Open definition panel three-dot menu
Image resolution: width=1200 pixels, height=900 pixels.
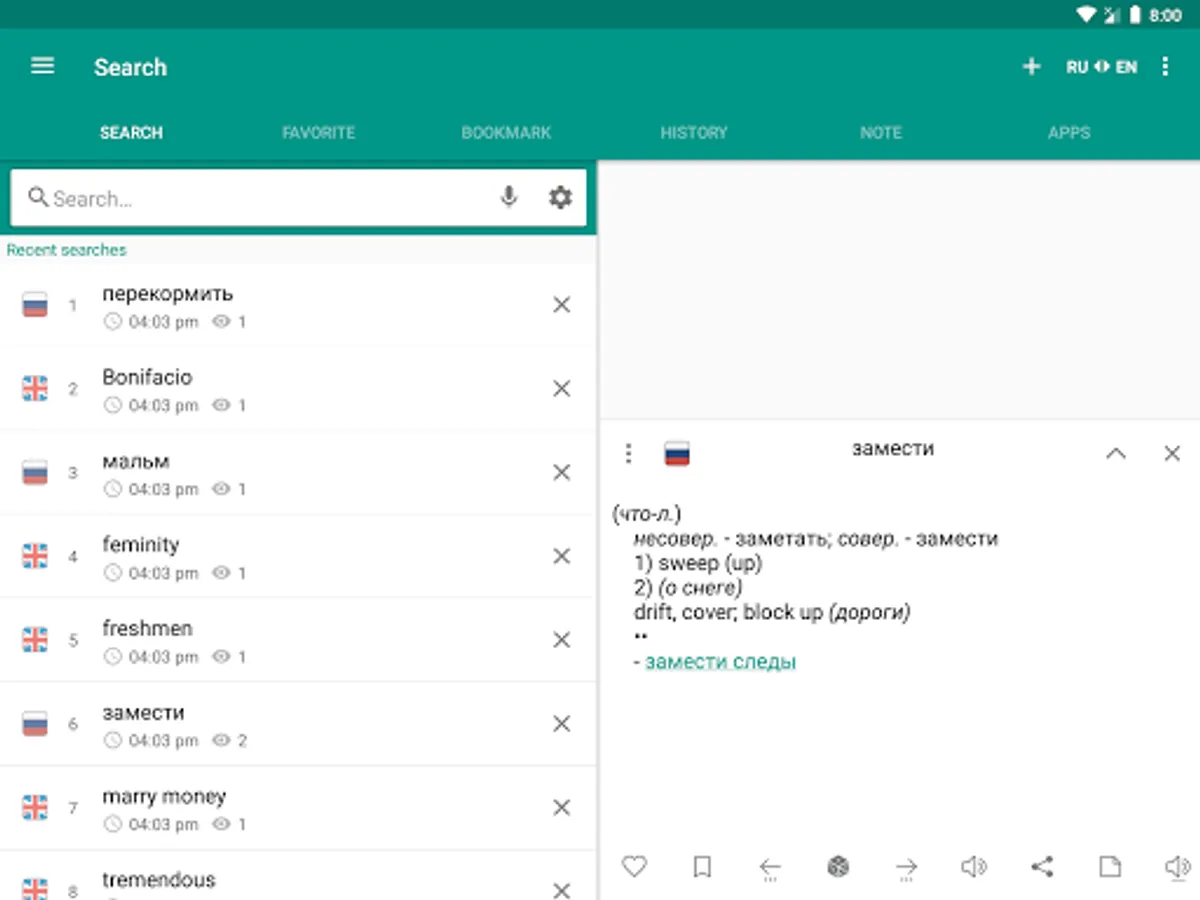pyautogui.click(x=628, y=454)
